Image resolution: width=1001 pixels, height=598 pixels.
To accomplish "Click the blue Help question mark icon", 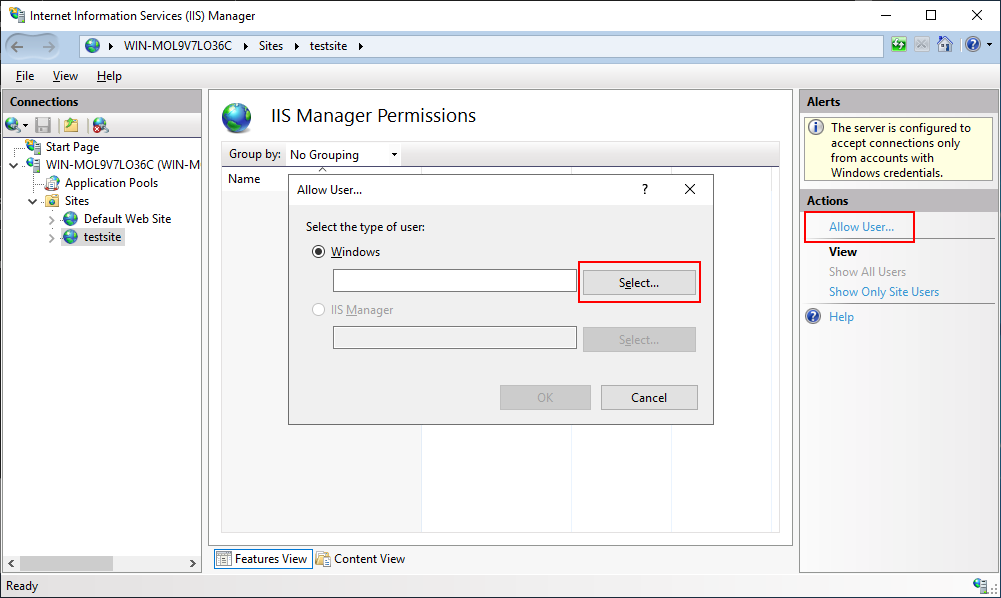I will pyautogui.click(x=971, y=45).
